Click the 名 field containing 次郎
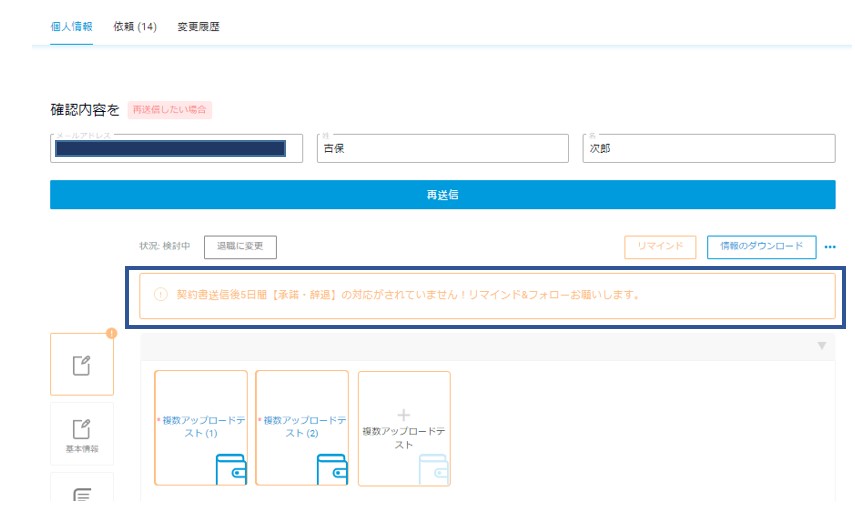 (709, 148)
